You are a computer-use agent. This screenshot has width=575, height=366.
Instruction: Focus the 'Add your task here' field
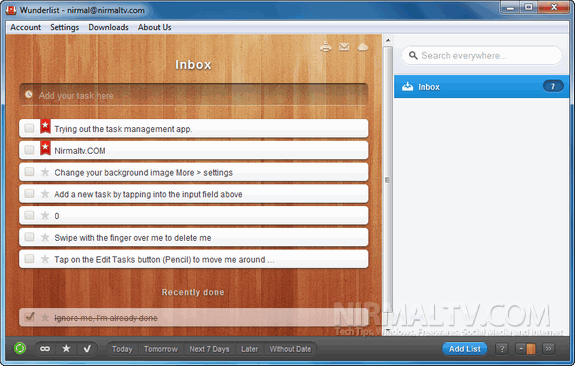[194, 95]
